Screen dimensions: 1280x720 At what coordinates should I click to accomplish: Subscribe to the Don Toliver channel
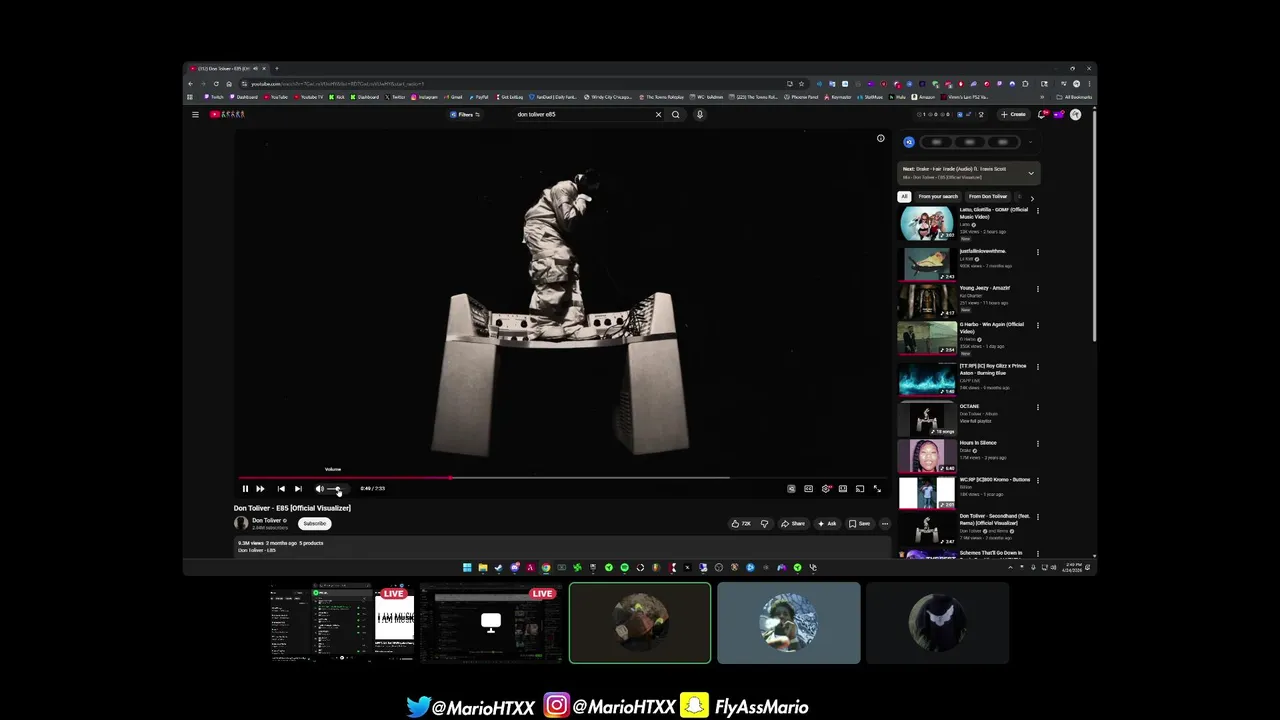click(x=315, y=524)
